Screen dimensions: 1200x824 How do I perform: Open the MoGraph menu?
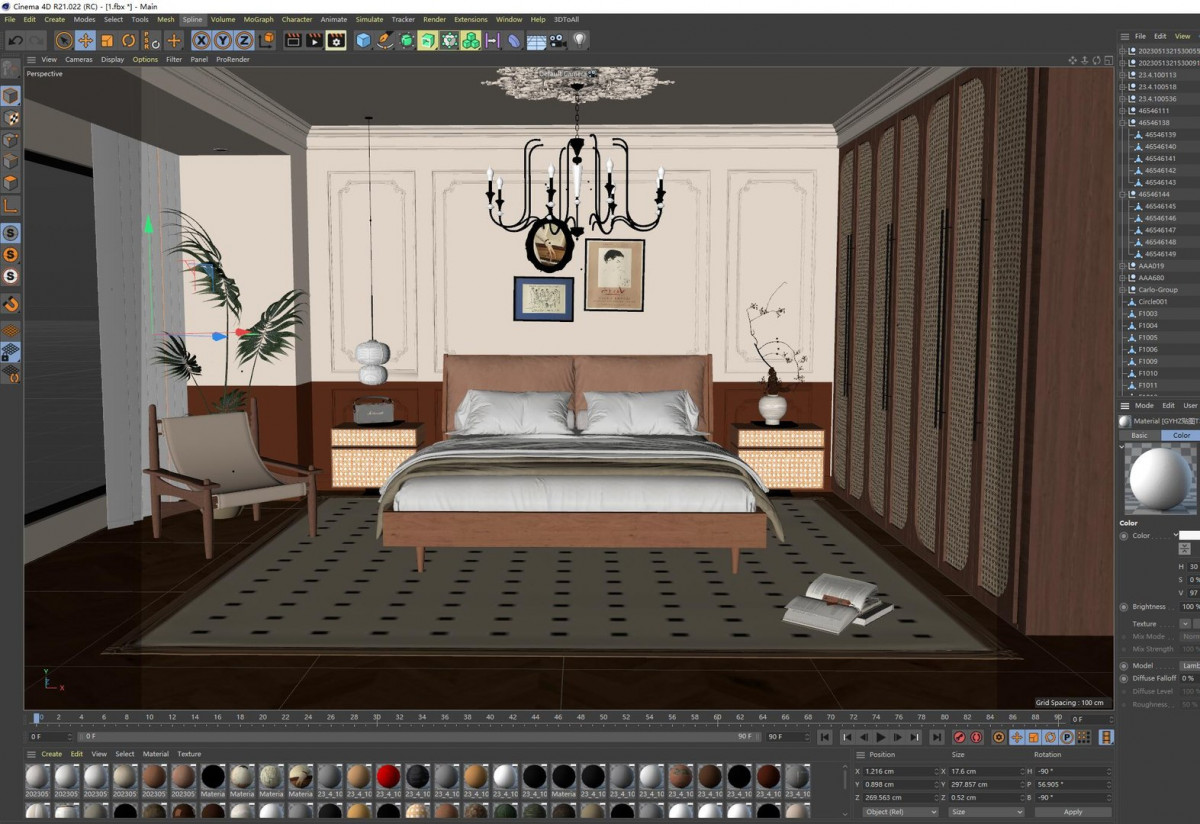(258, 19)
